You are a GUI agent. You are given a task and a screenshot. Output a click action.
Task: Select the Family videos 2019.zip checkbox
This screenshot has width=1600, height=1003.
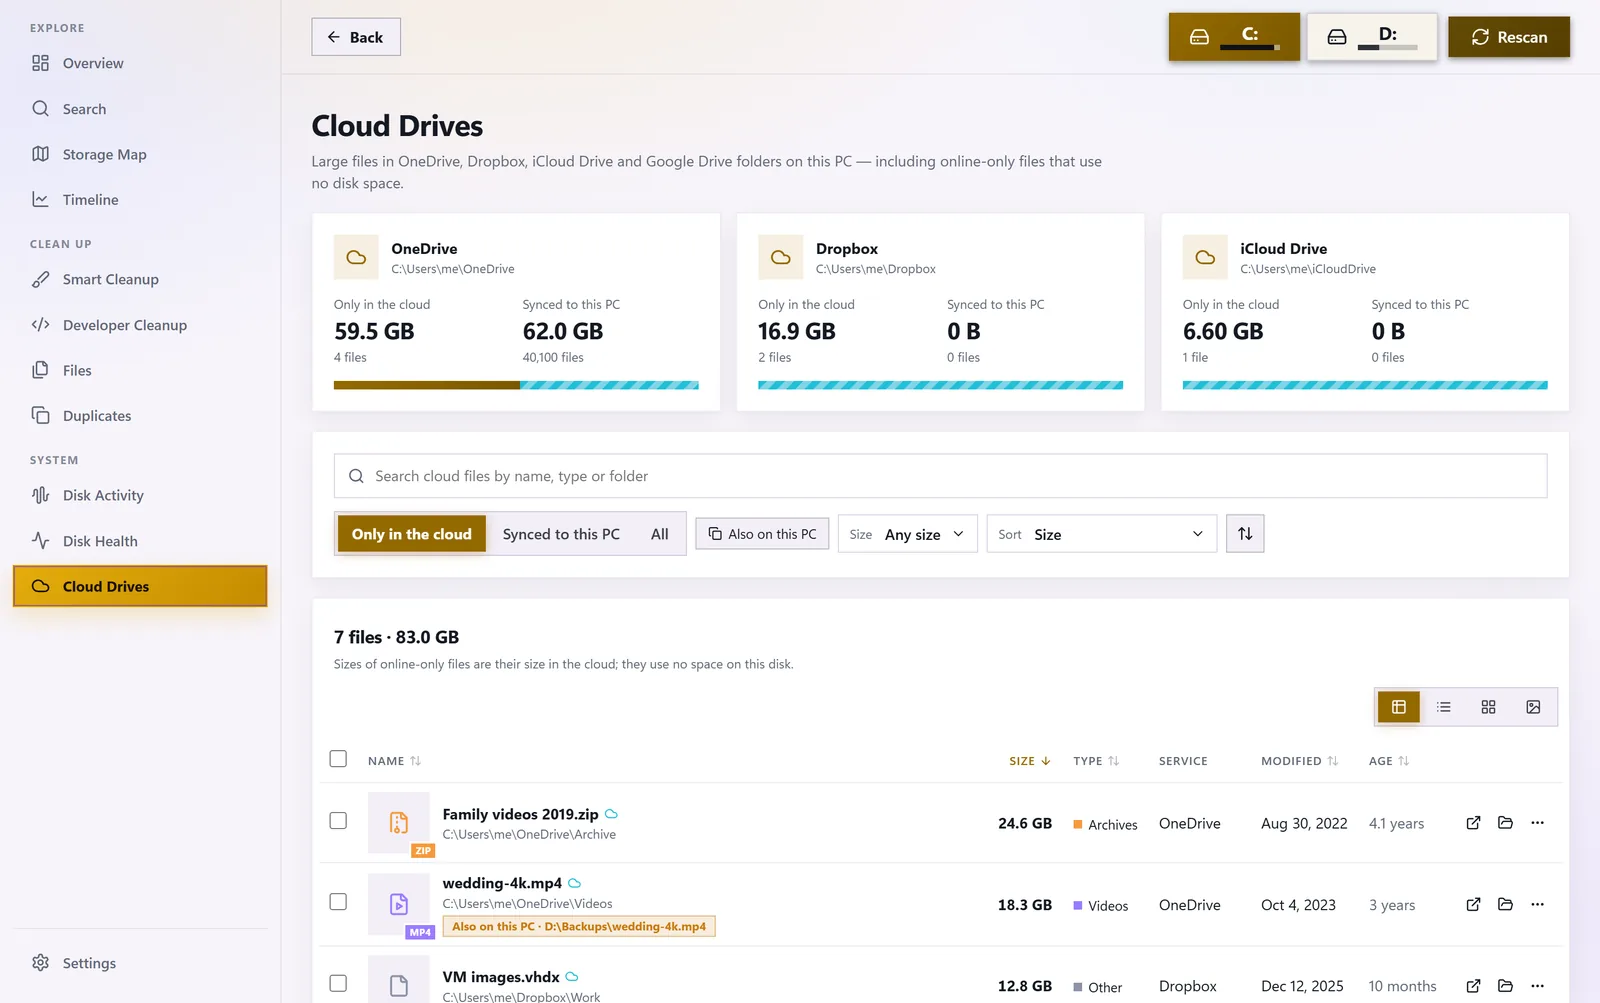click(338, 820)
